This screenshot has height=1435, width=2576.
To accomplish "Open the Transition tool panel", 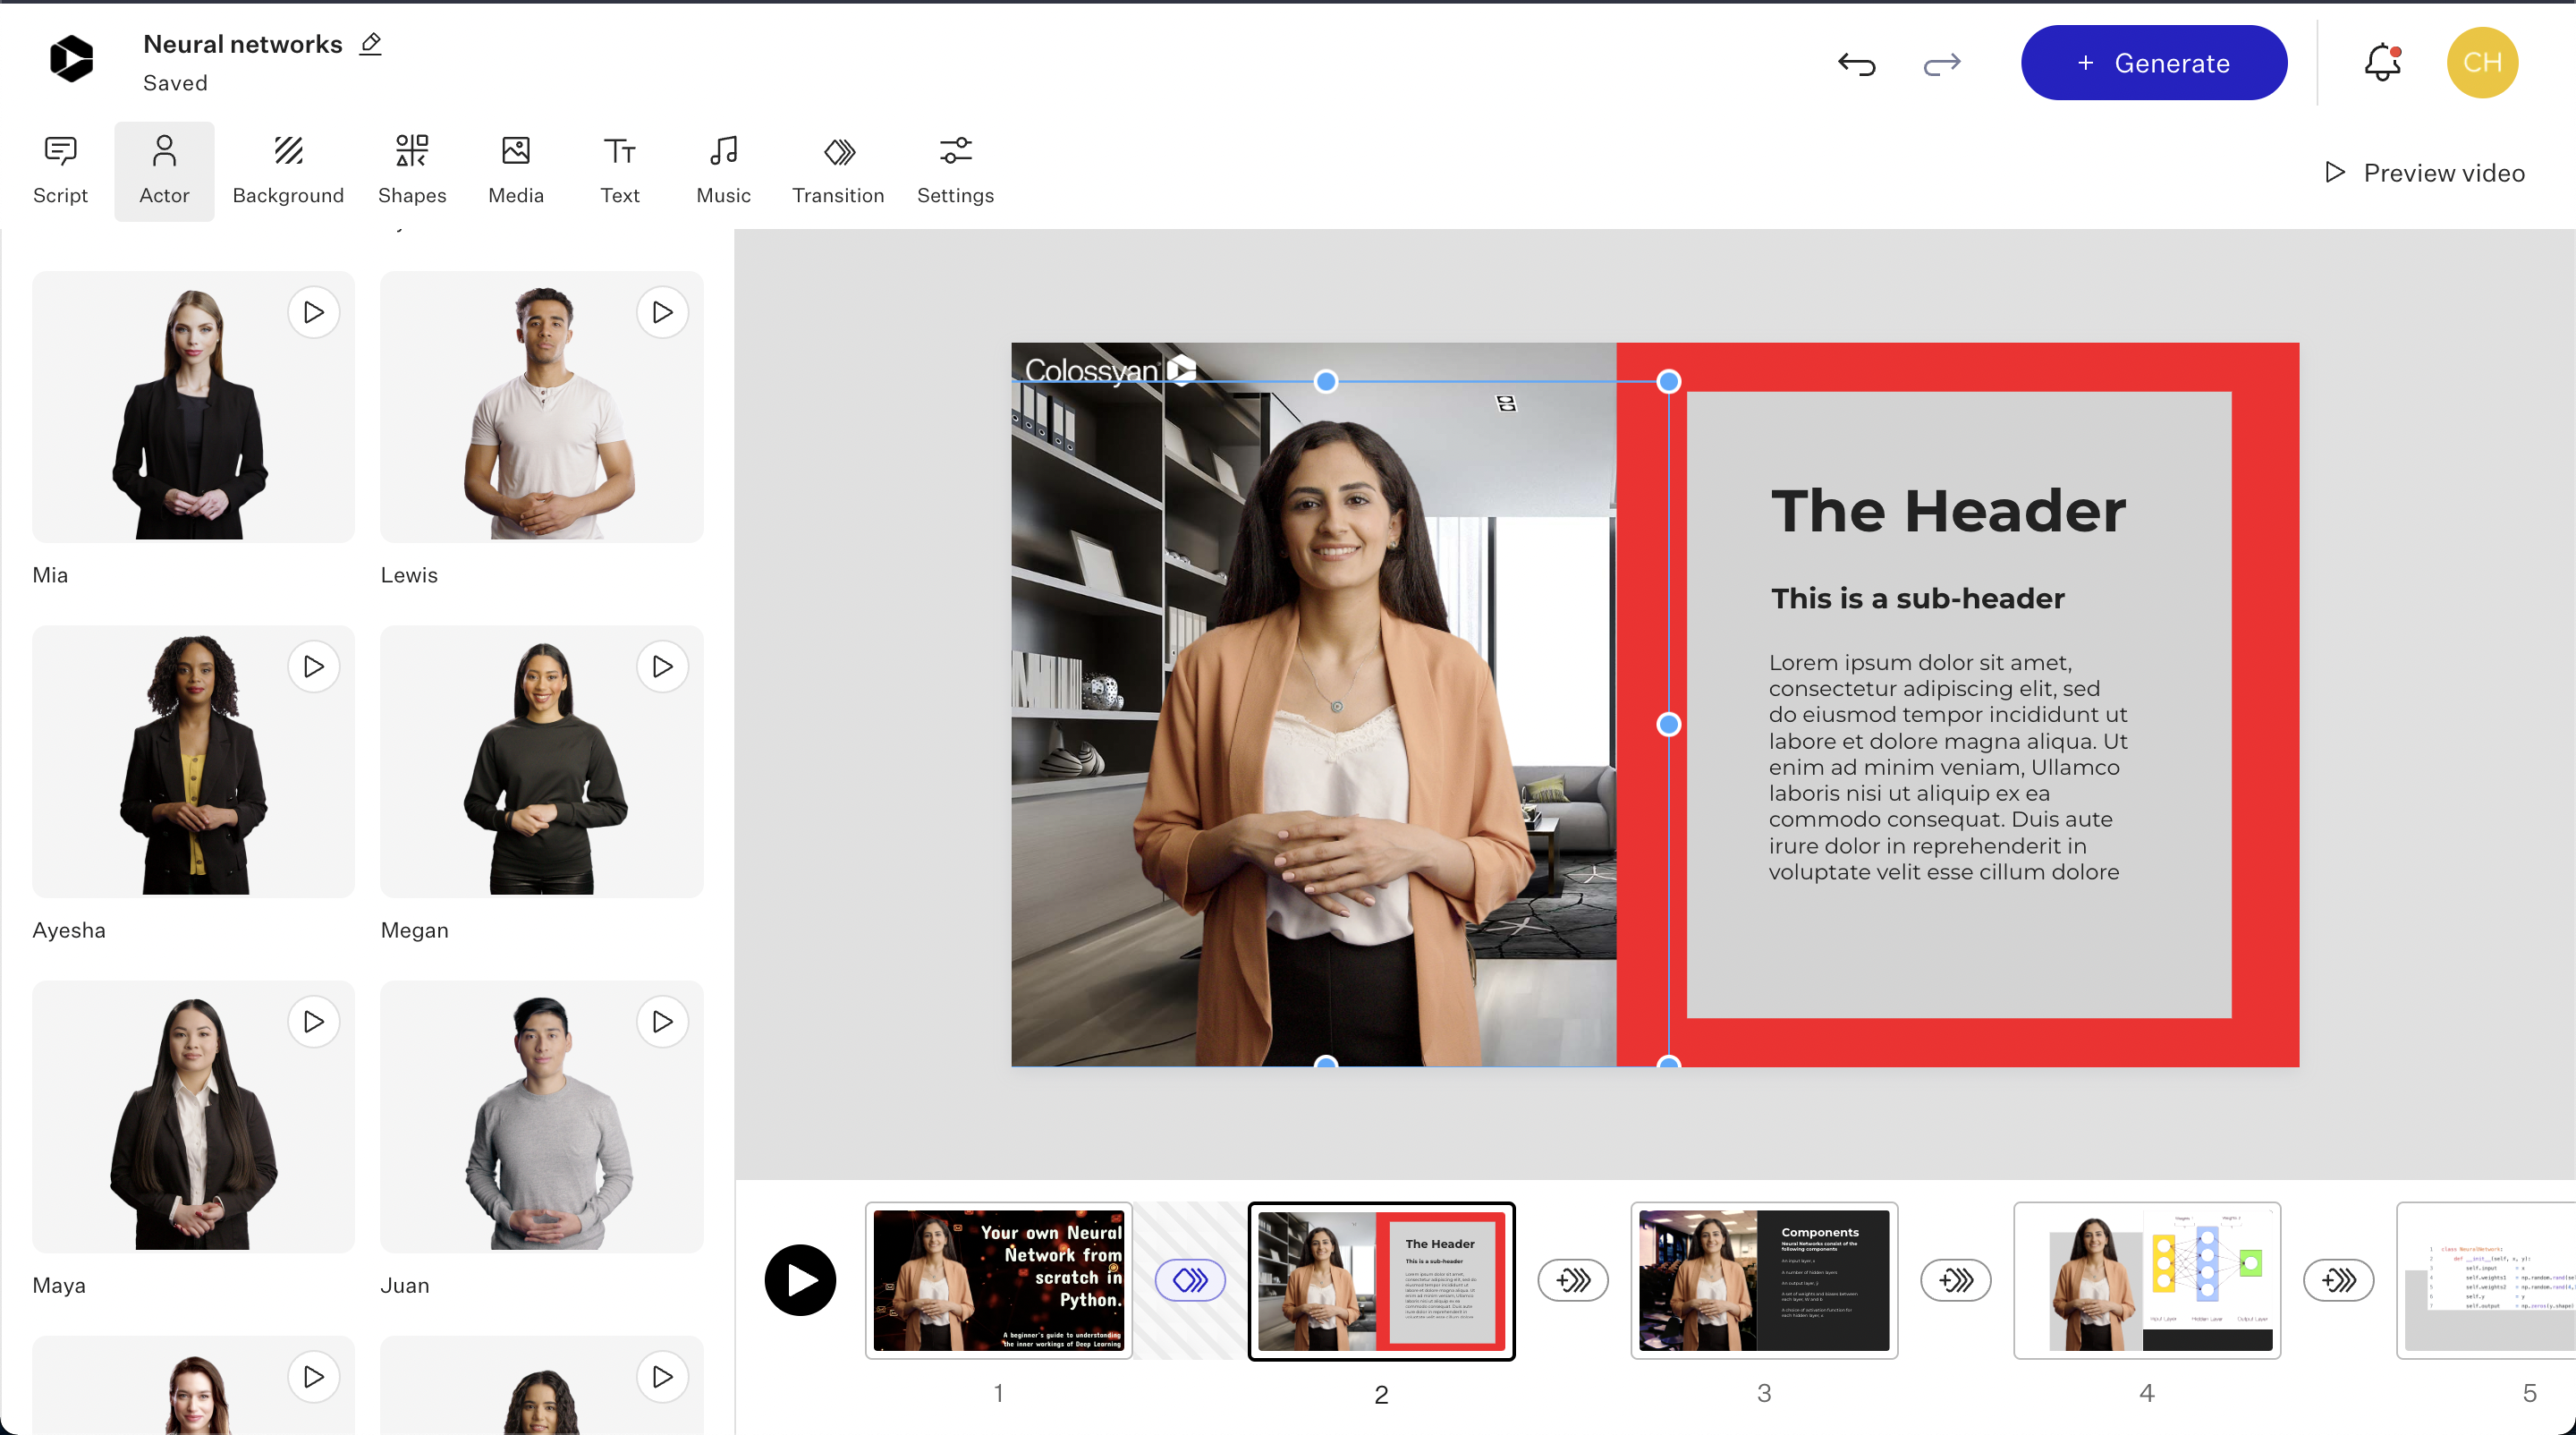I will click(x=839, y=168).
